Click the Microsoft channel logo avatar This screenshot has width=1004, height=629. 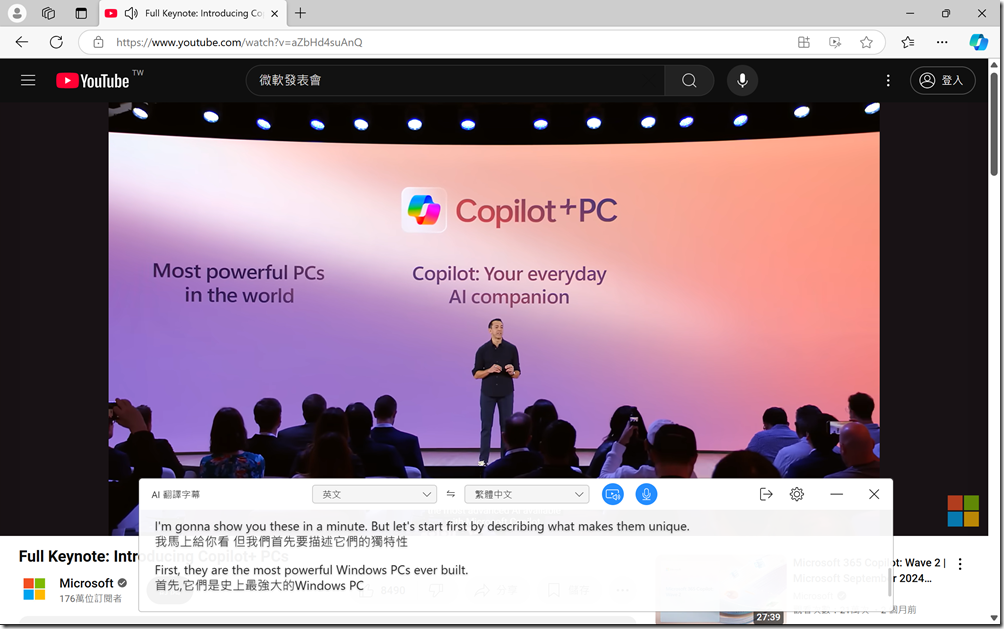[x=34, y=589]
